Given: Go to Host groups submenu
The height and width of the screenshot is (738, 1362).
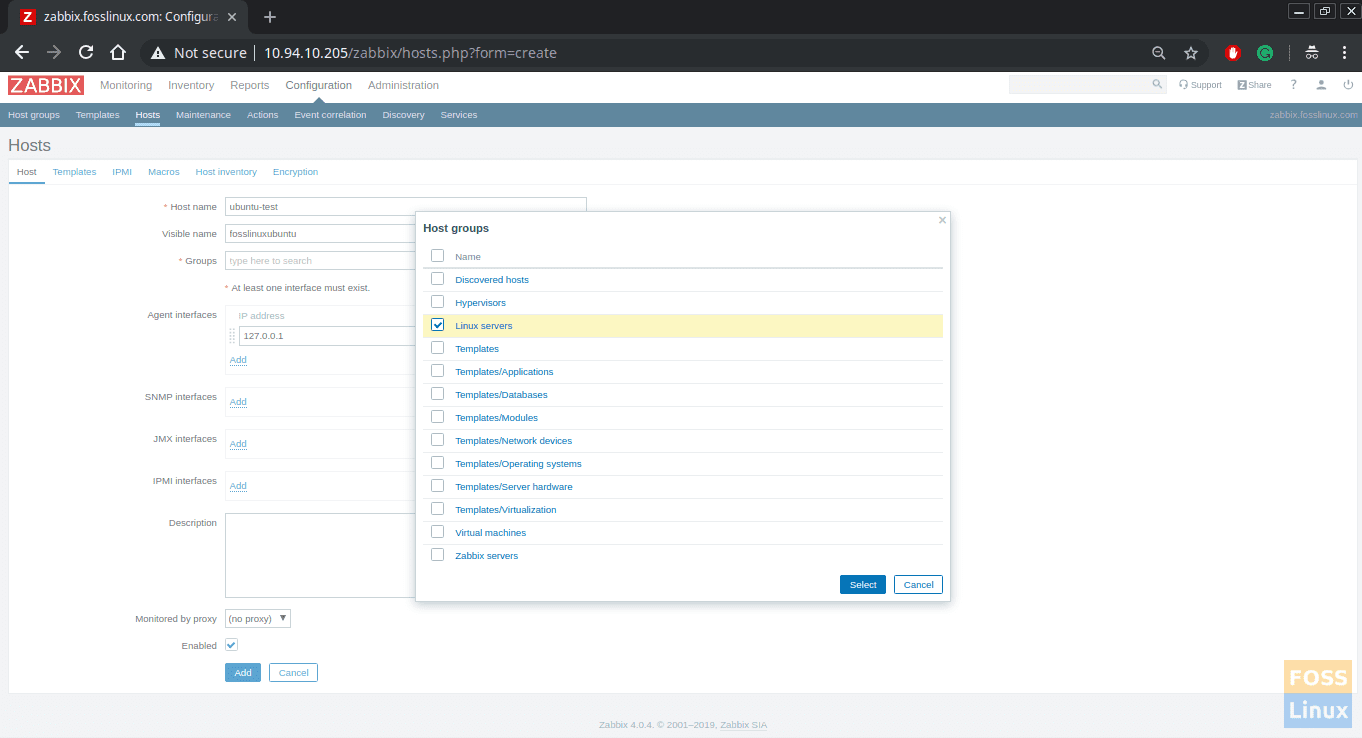Looking at the screenshot, I should [34, 115].
